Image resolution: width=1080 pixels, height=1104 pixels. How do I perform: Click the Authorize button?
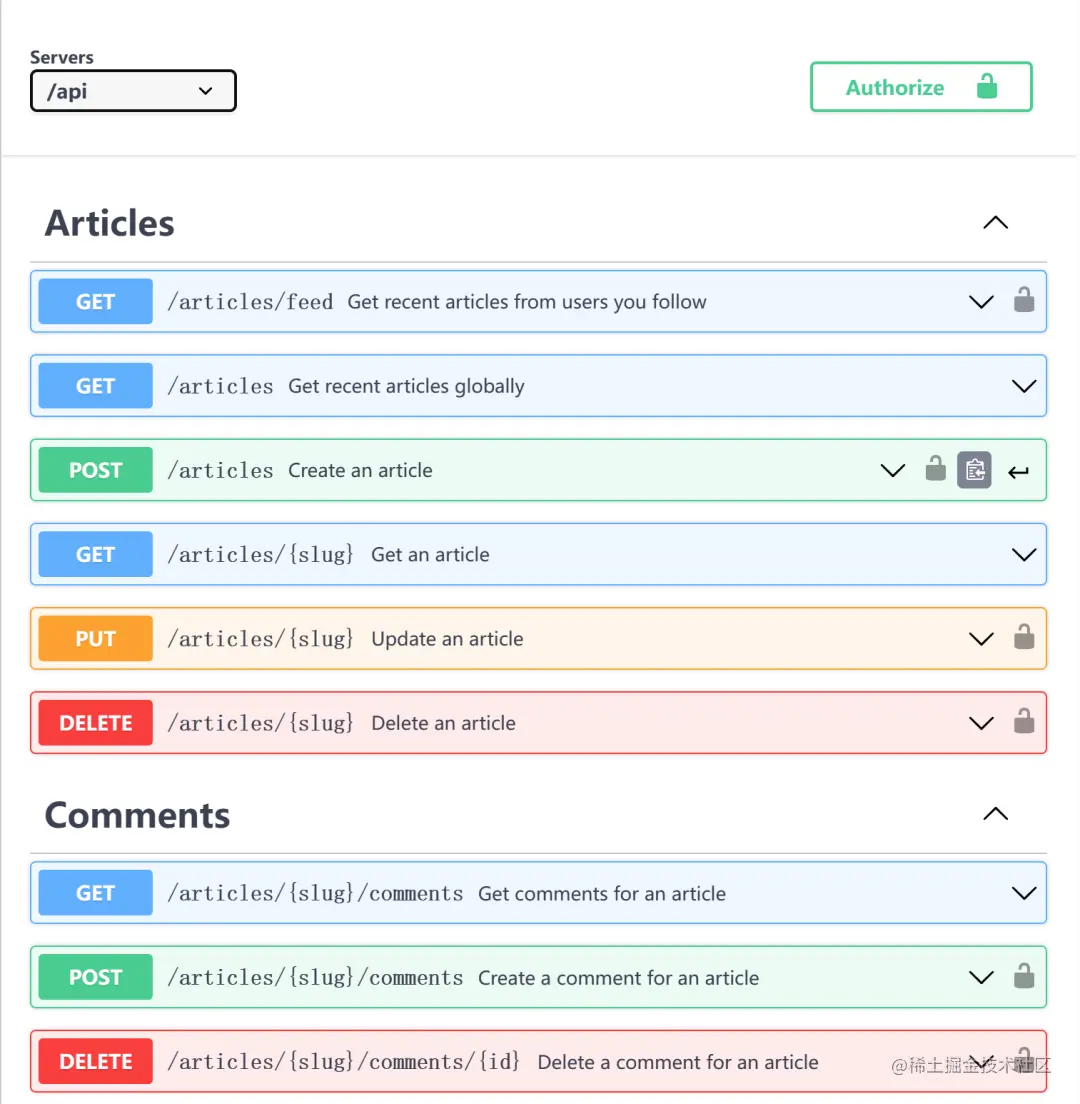tap(921, 87)
